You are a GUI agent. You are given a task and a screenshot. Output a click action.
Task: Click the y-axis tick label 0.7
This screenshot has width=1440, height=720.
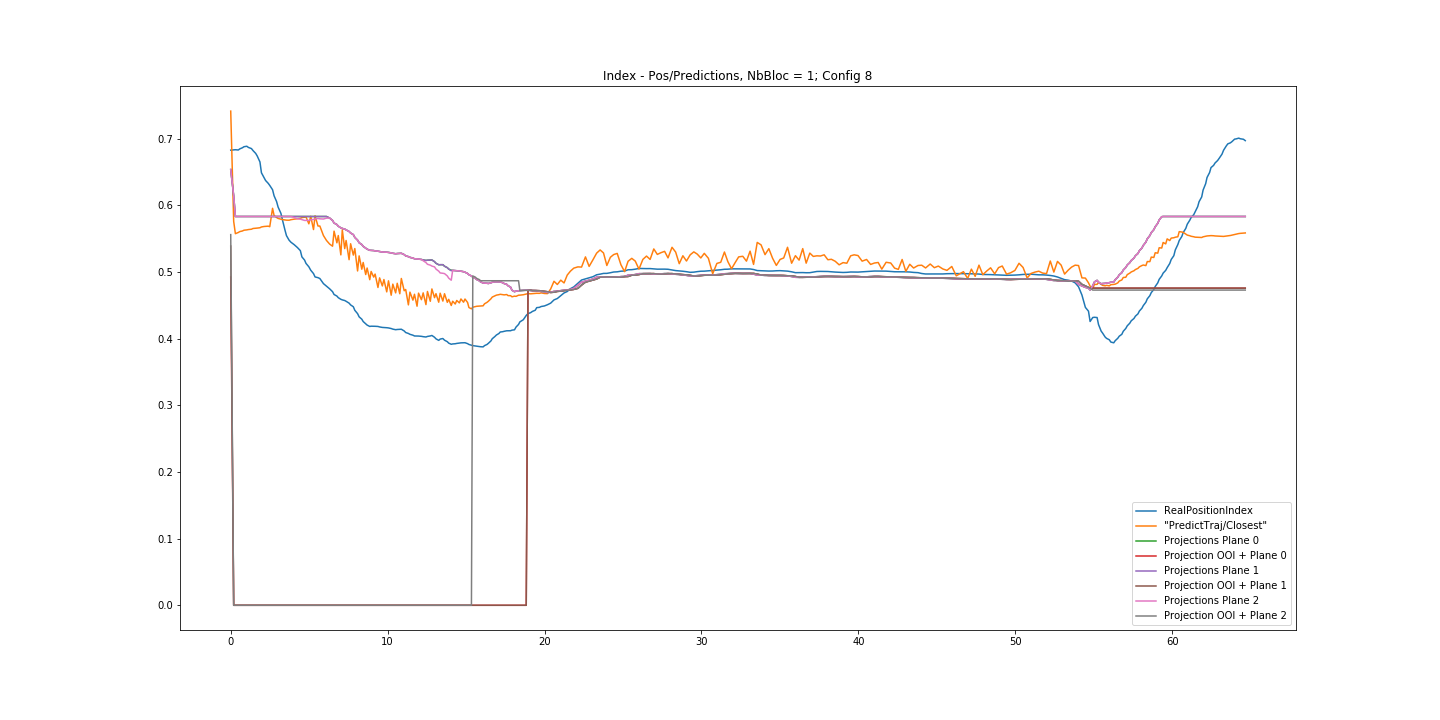tap(163, 139)
